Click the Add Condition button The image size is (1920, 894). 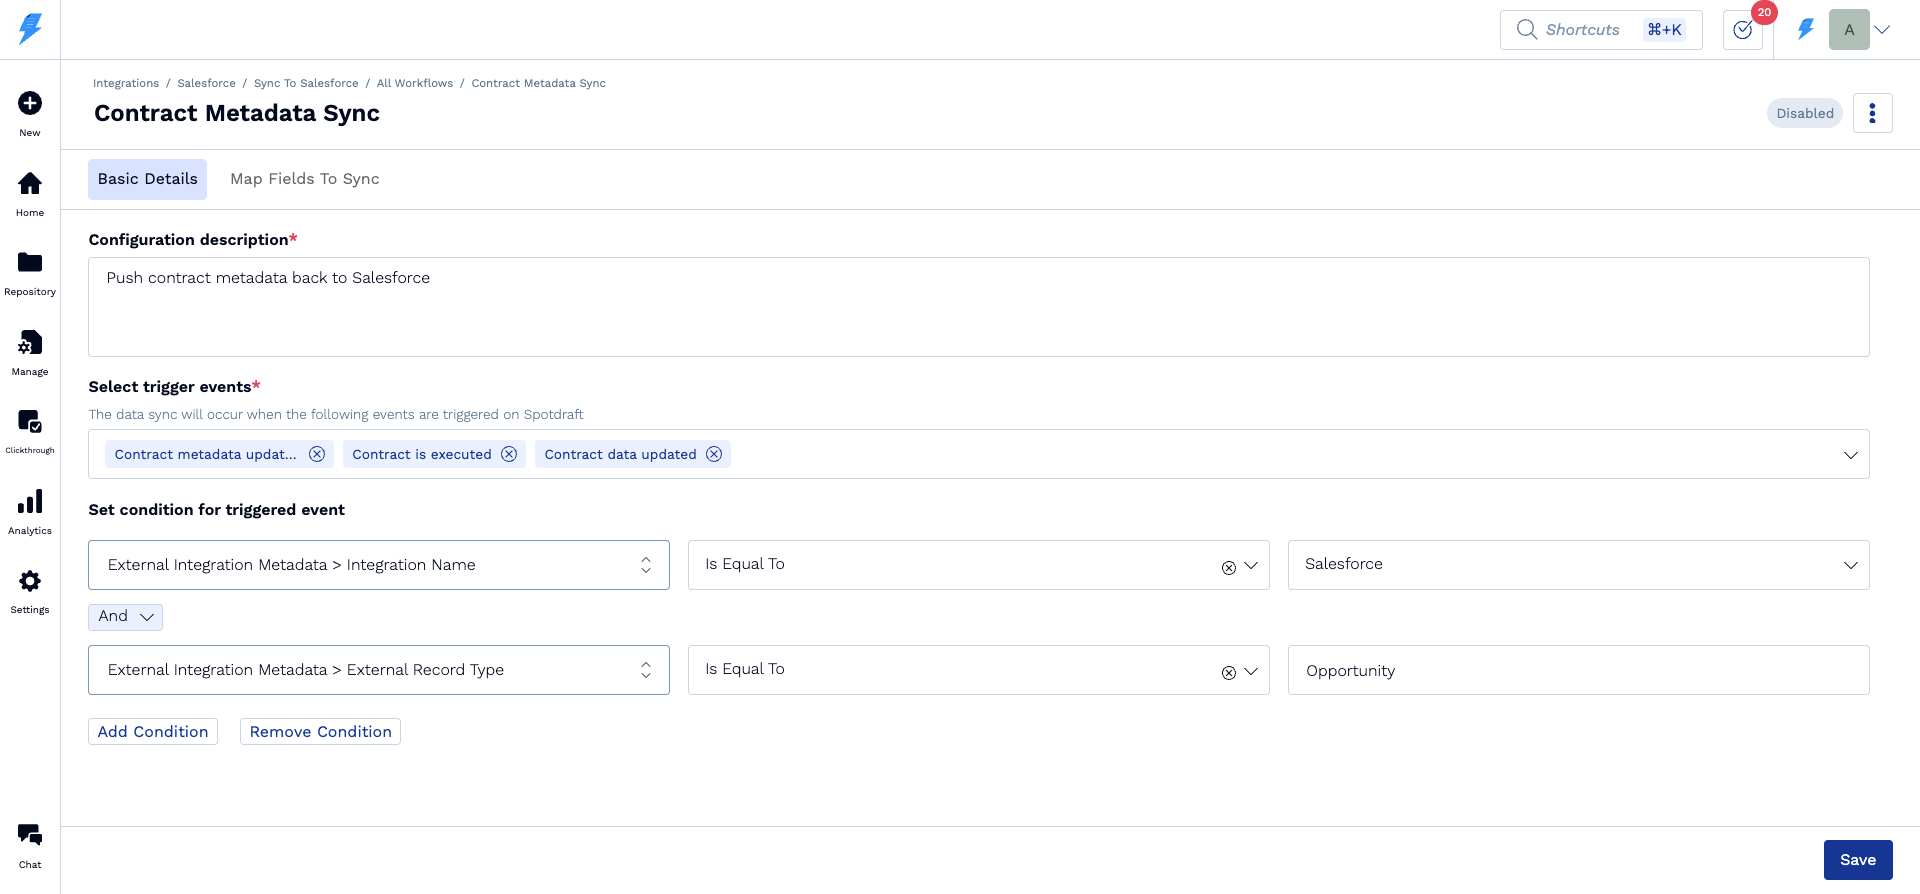point(153,732)
